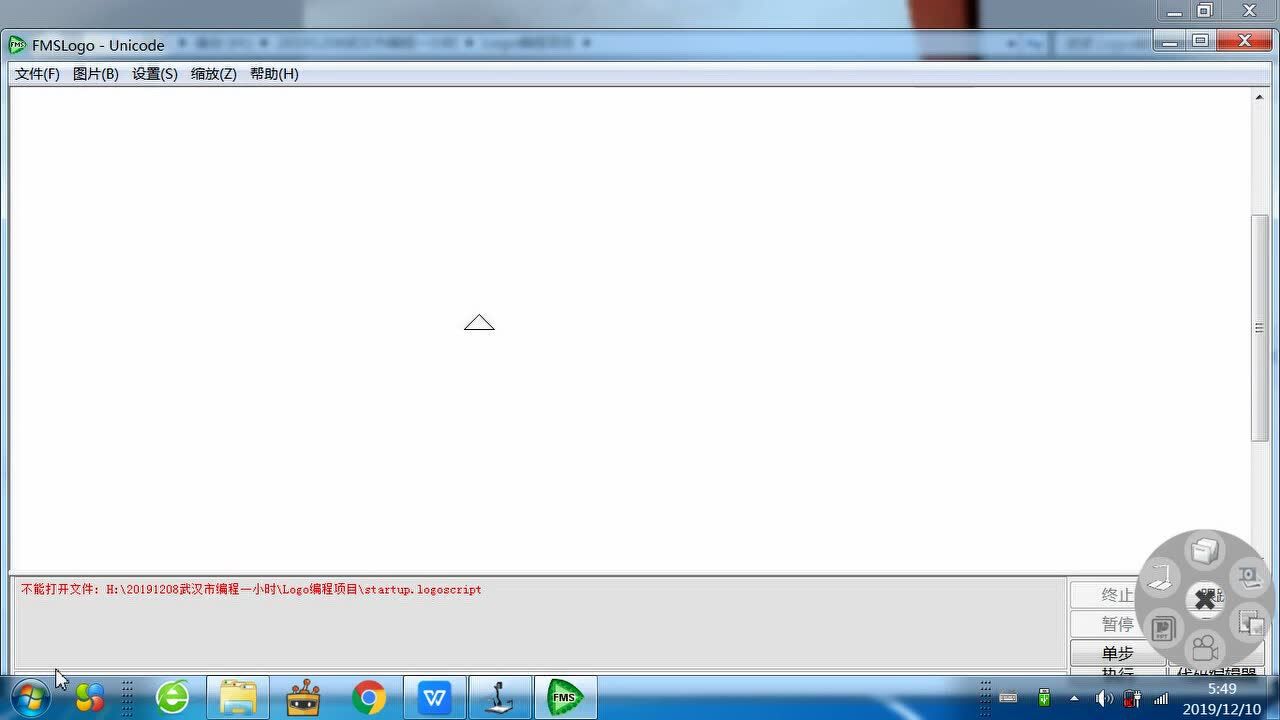Screen dimensions: 1280x720
Task: Click the vertical scrollbar thumb on canvas
Action: point(1259,327)
